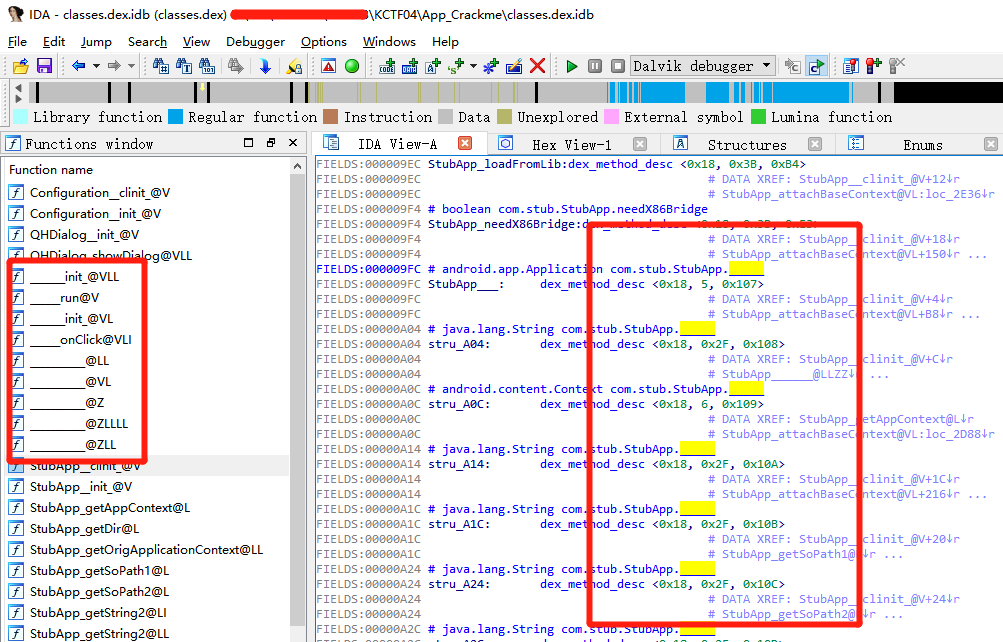Close the IDA View-A tab

click(x=465, y=143)
